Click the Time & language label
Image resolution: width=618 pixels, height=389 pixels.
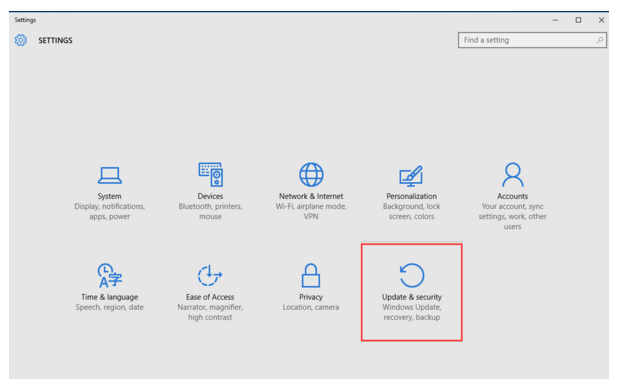point(110,297)
